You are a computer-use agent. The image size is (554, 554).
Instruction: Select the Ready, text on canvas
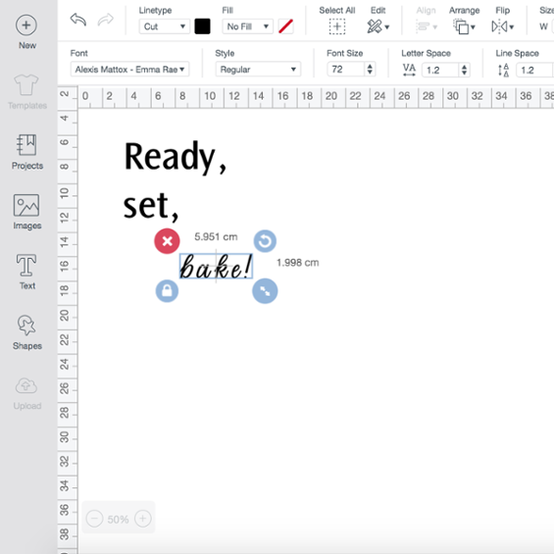[x=175, y=157]
